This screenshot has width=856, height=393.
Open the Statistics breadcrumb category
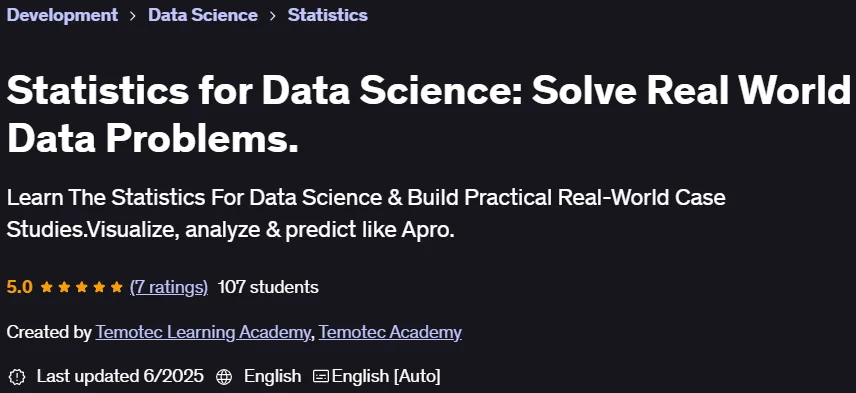click(328, 15)
